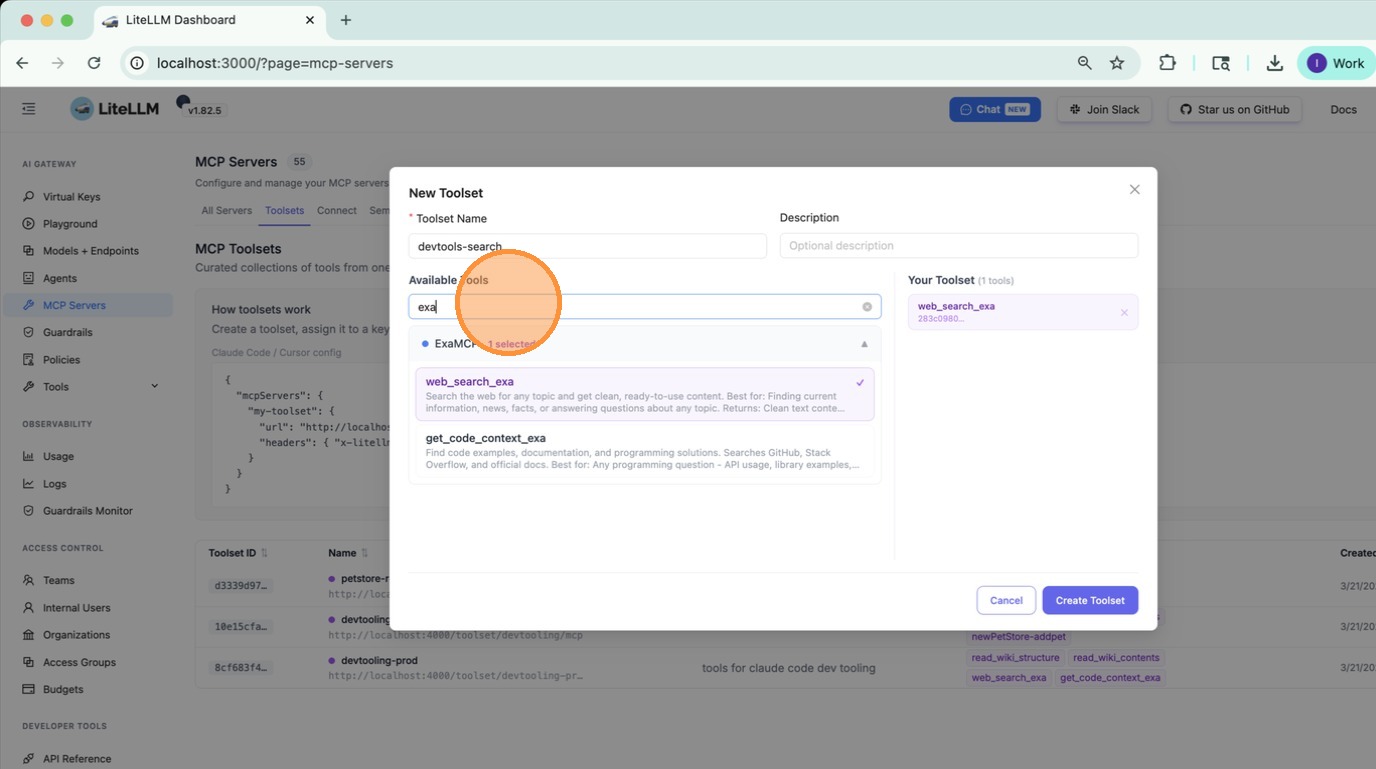Select MCP Servers in the sidebar
Viewport: 1376px width, 769px height.
[88, 305]
